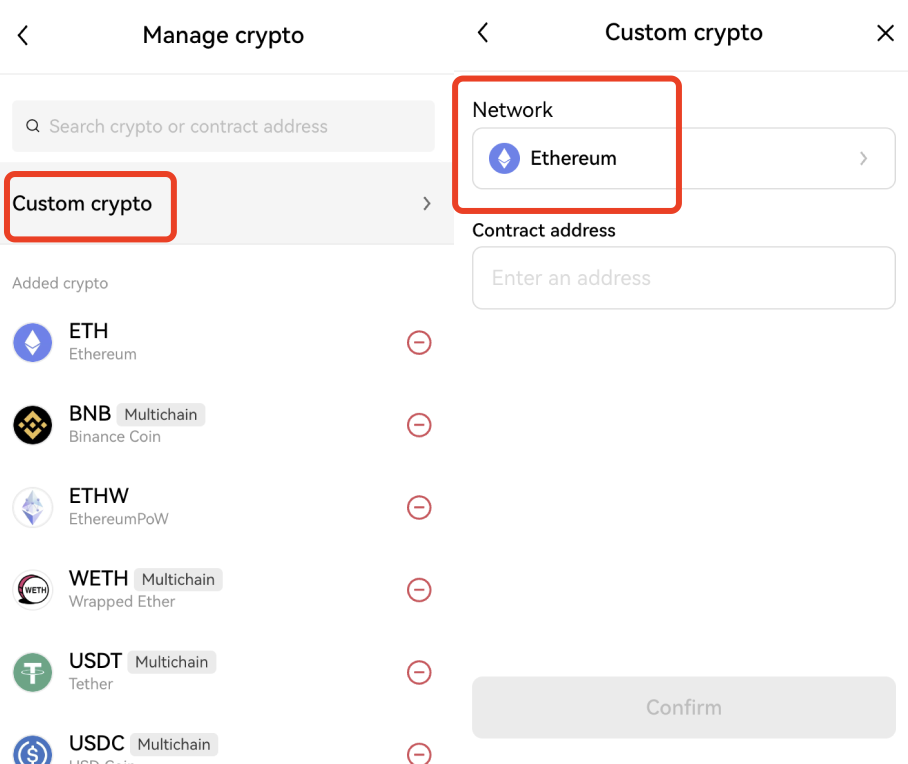This screenshot has width=908, height=764.
Task: Click the contract address input field
Action: [x=683, y=278]
